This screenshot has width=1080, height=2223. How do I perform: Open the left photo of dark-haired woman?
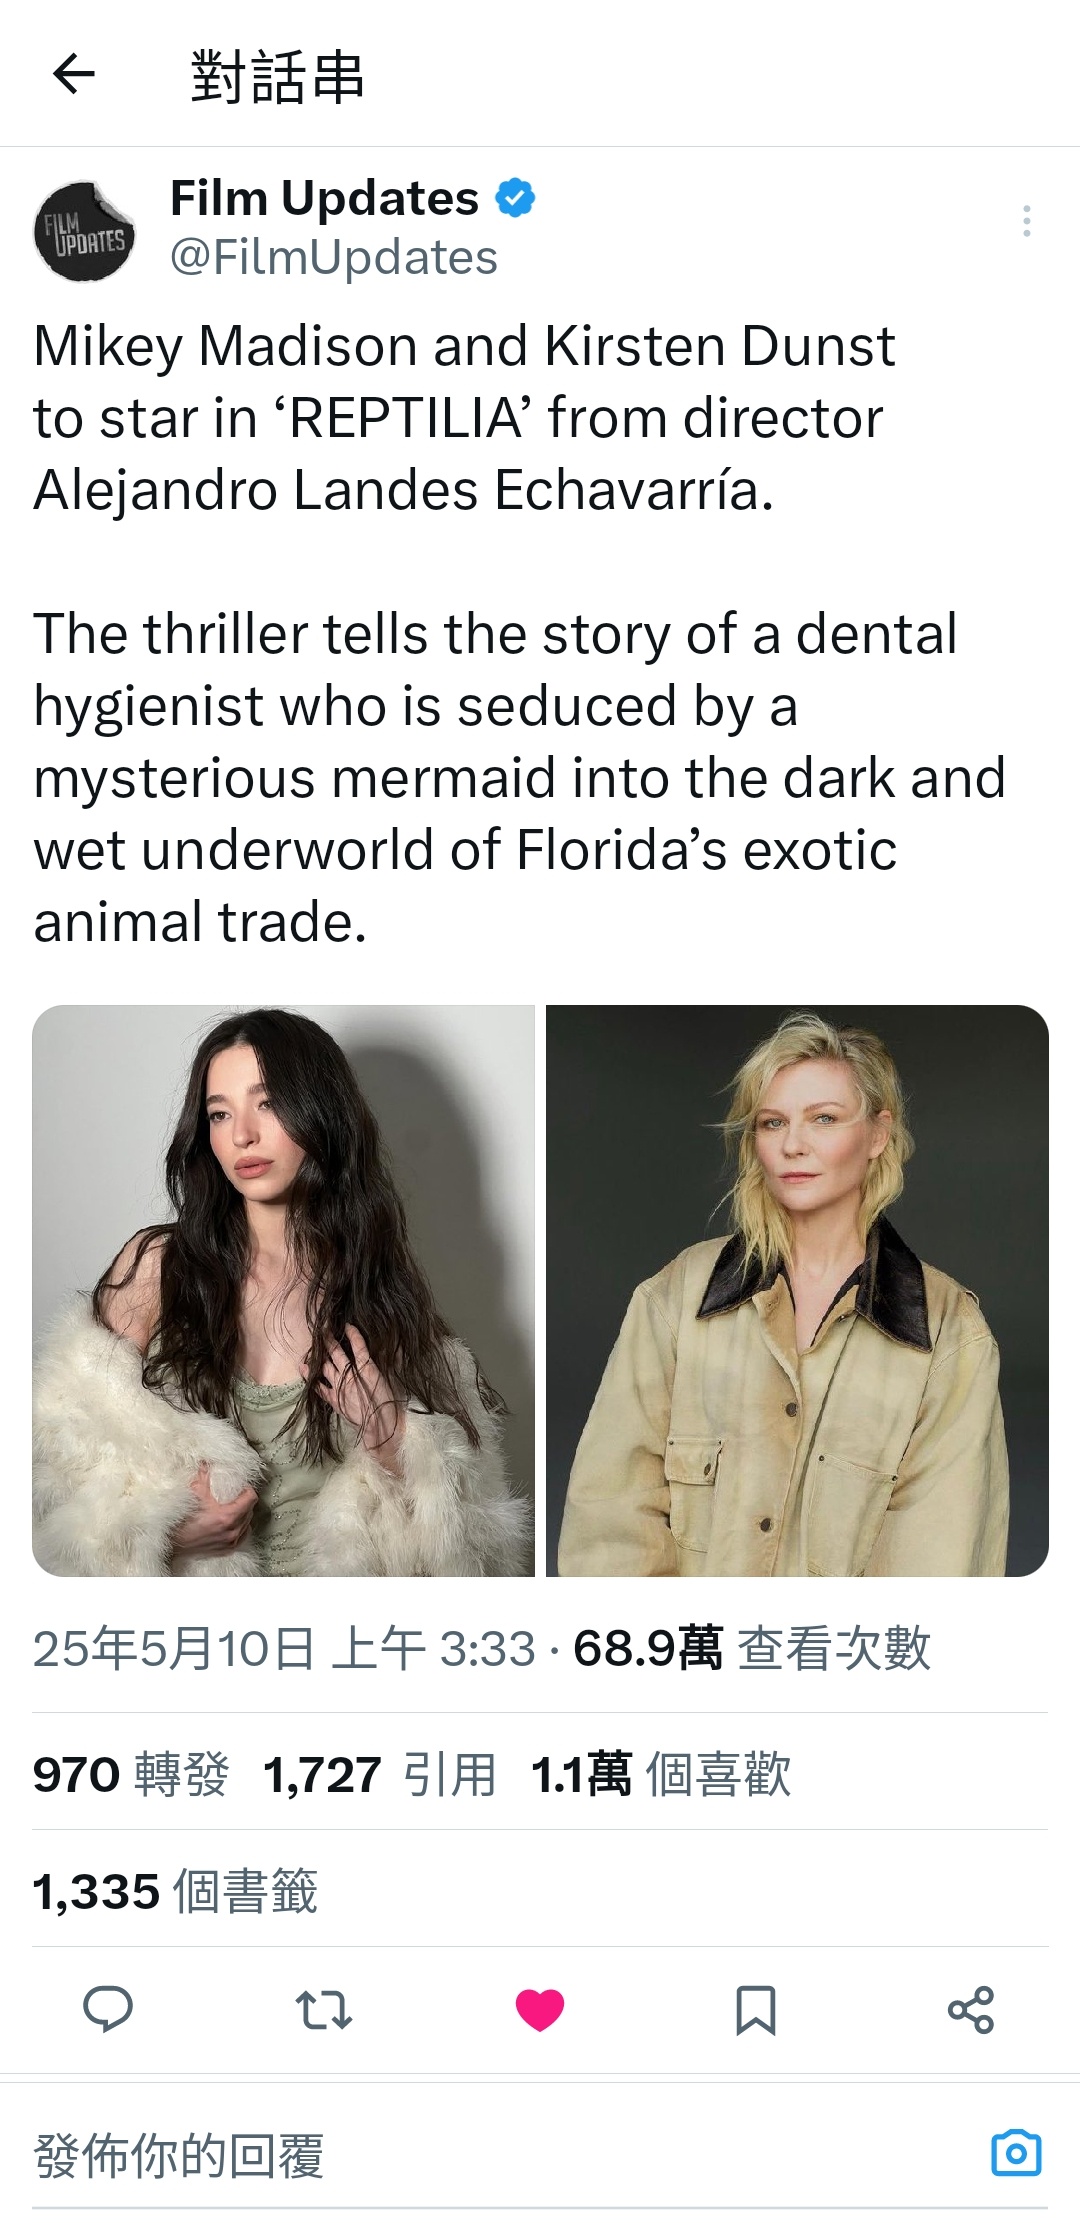click(283, 1291)
